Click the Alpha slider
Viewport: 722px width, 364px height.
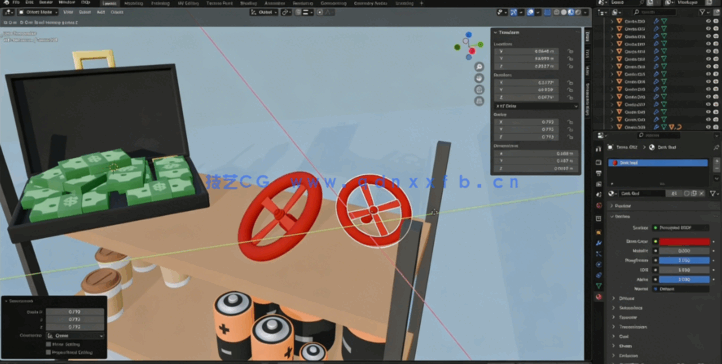coord(684,279)
